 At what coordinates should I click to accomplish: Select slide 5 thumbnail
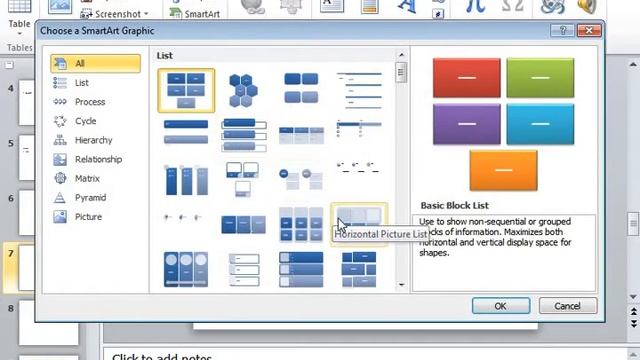(27, 158)
